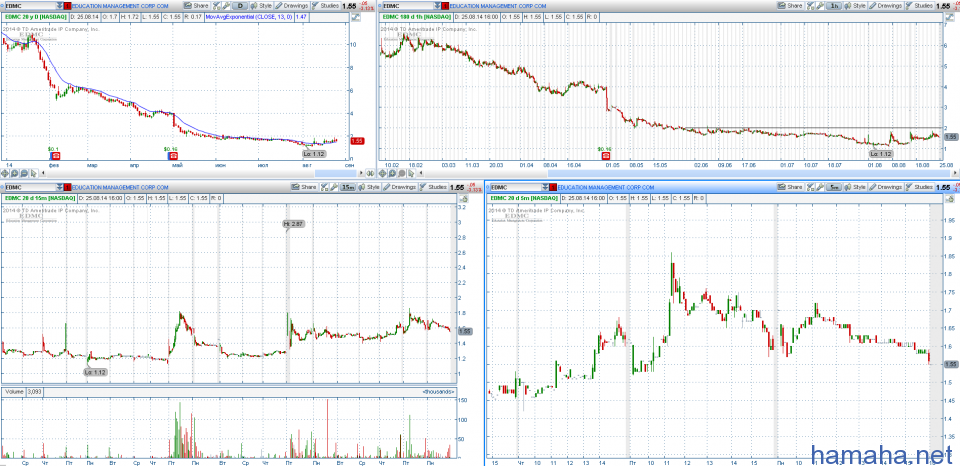This screenshot has height=466, width=960.
Task: Click into the EDMC symbol field of the 5m chart
Action: point(516,187)
